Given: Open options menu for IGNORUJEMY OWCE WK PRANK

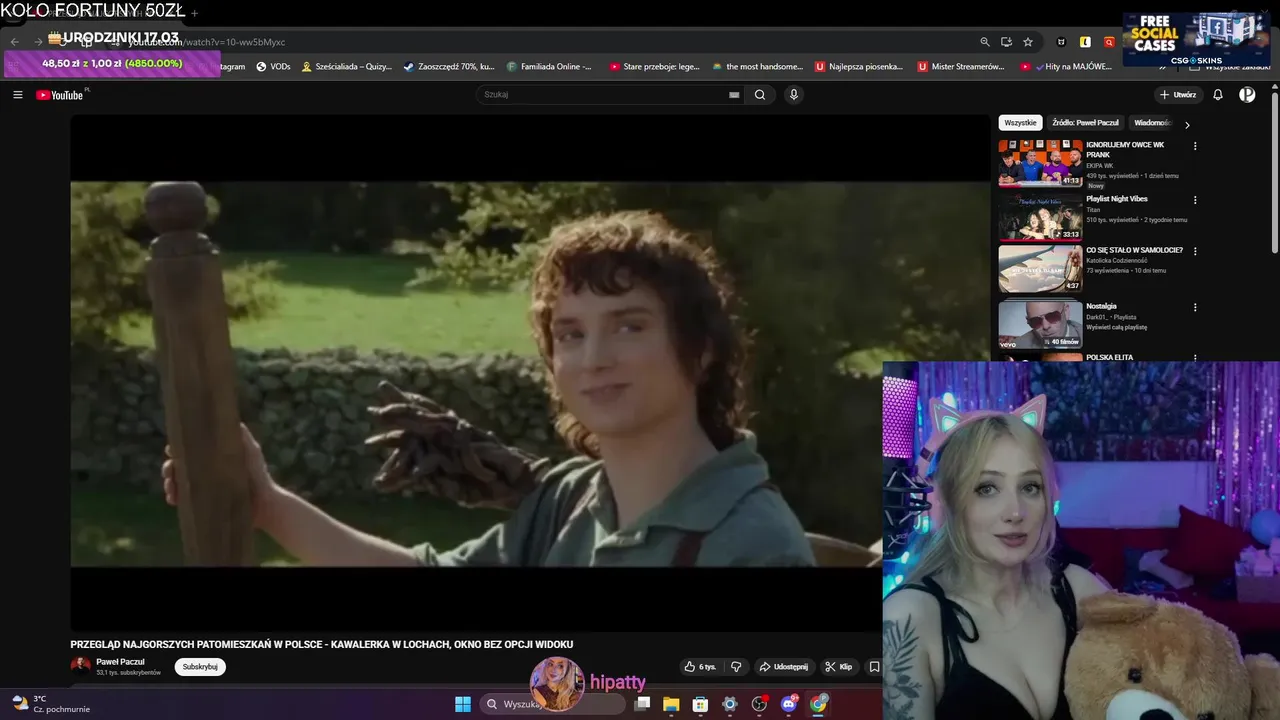Looking at the screenshot, I should pyautogui.click(x=1195, y=146).
